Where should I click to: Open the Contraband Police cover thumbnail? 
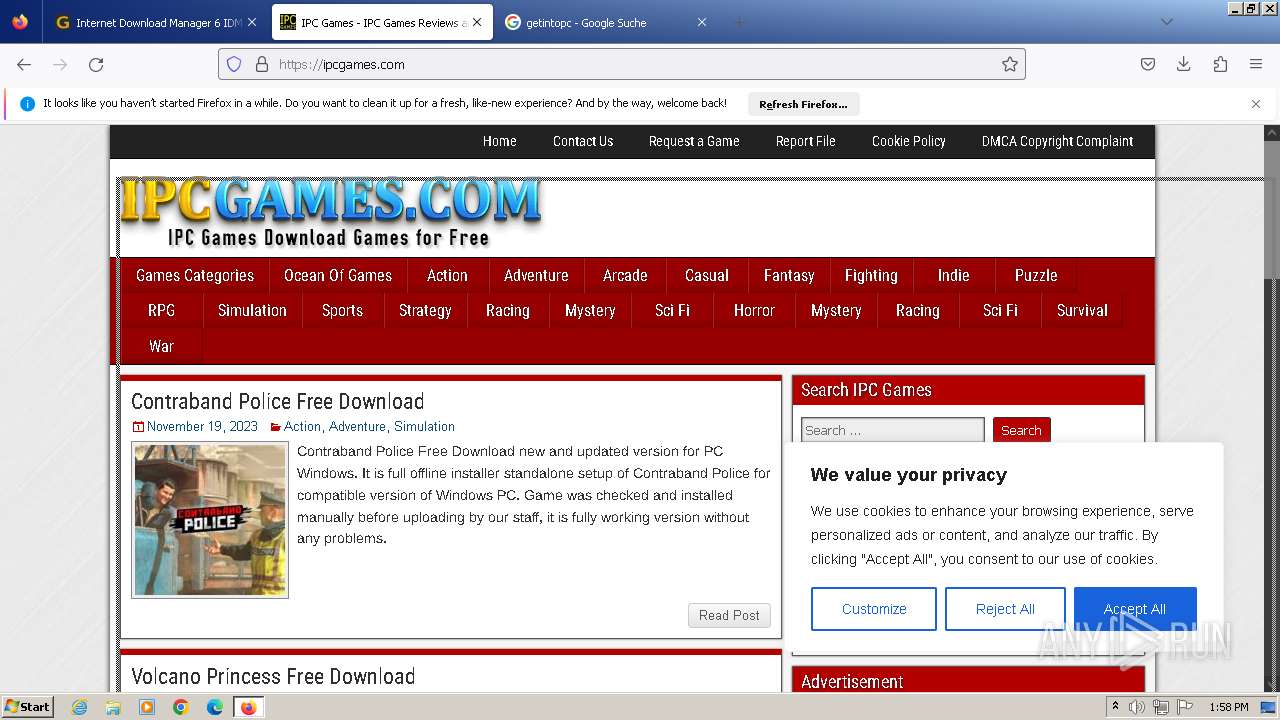click(210, 521)
